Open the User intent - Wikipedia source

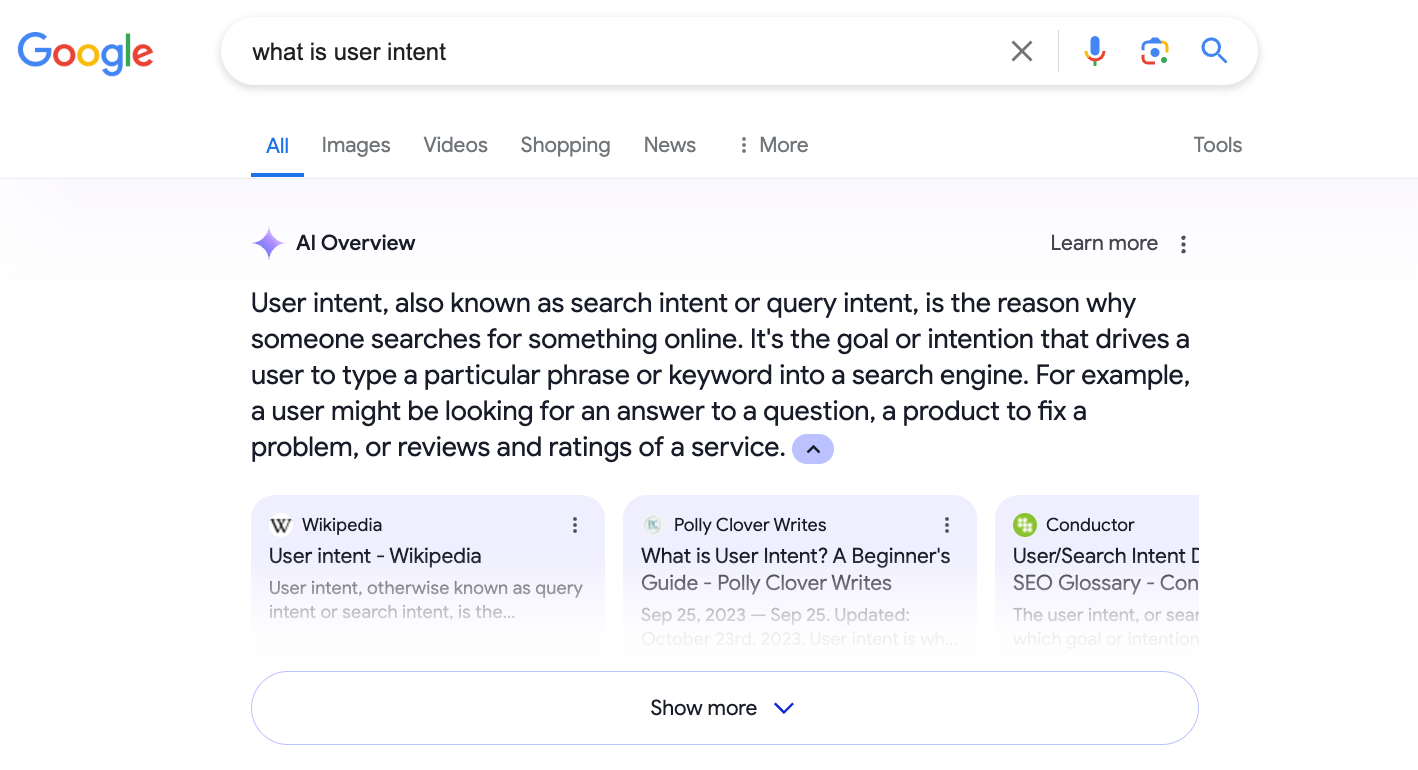[375, 556]
